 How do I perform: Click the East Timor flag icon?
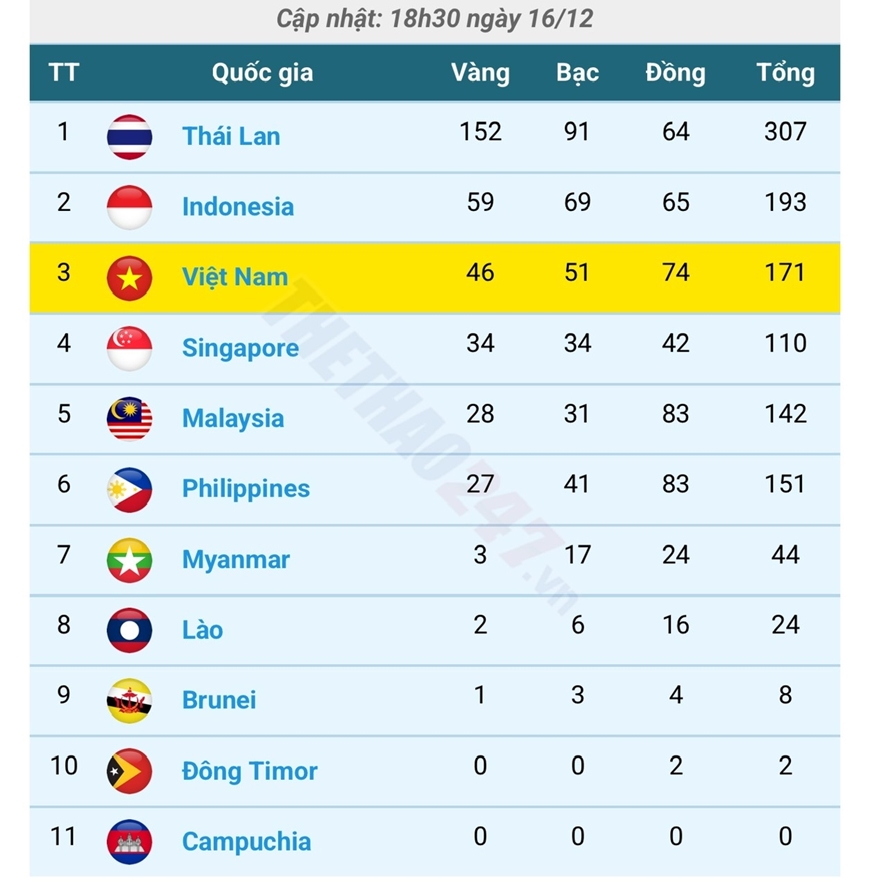coord(130,771)
